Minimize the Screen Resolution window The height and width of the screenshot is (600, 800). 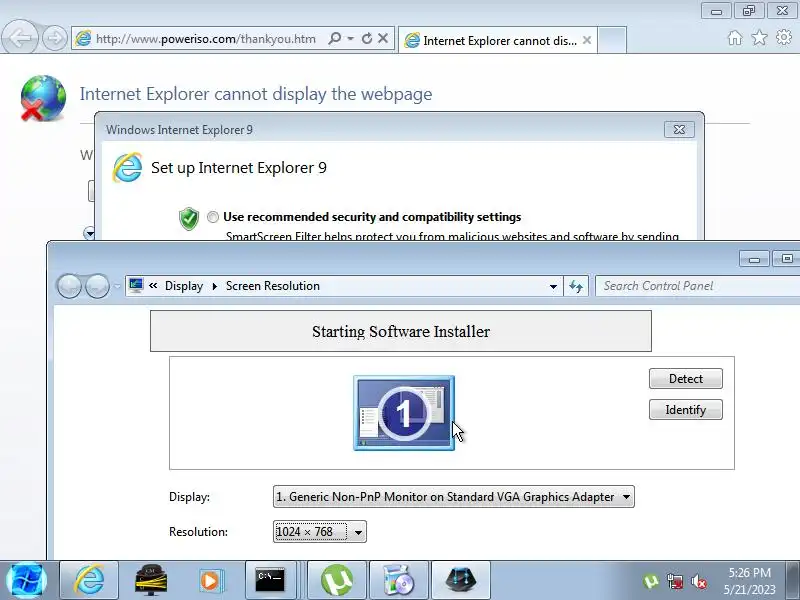[x=754, y=259]
